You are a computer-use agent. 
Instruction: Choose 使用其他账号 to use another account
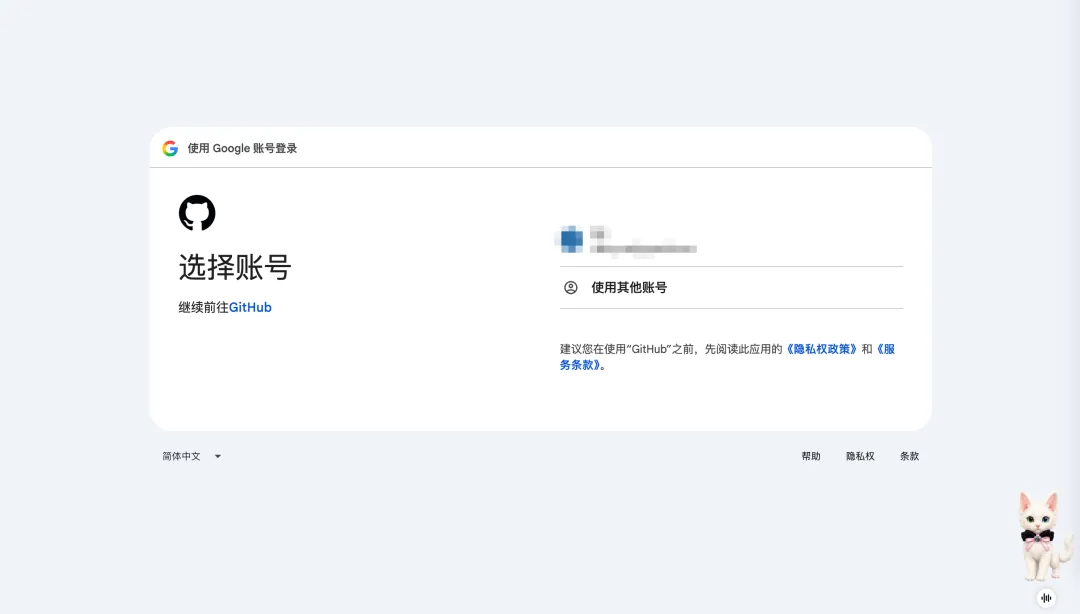click(731, 287)
